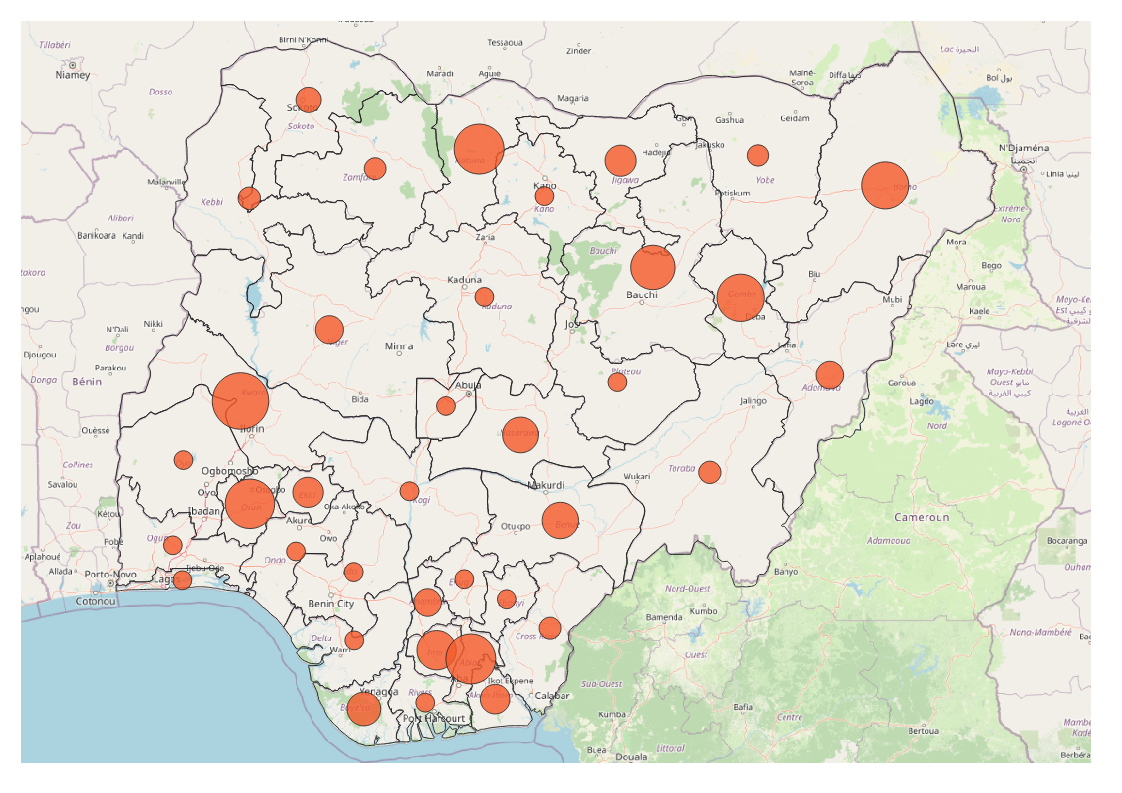This screenshot has height=793, width=1122.
Task: Click the Abia state bubble near Aba
Action: pos(472,659)
